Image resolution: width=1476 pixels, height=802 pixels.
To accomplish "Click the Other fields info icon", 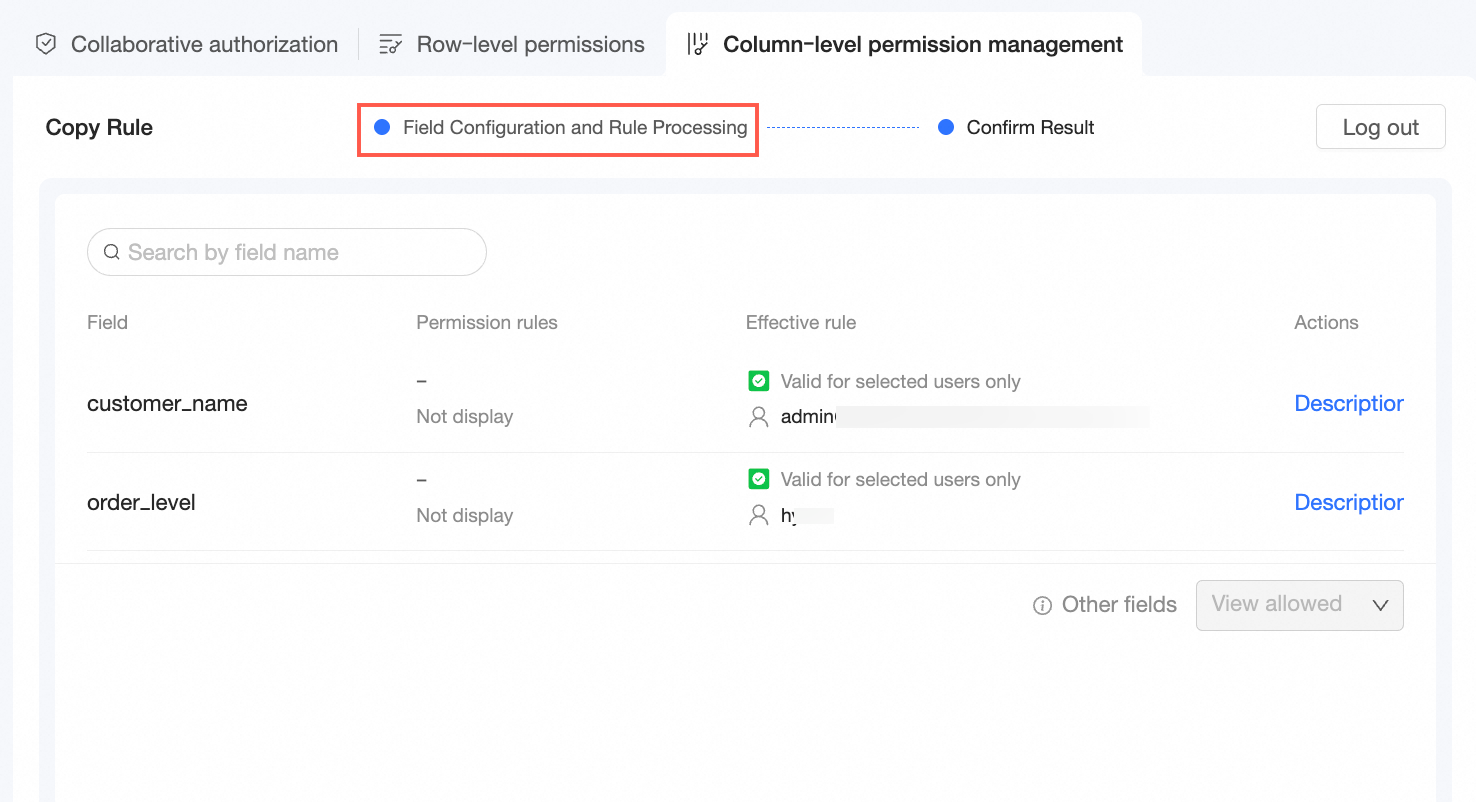I will tap(1042, 605).
